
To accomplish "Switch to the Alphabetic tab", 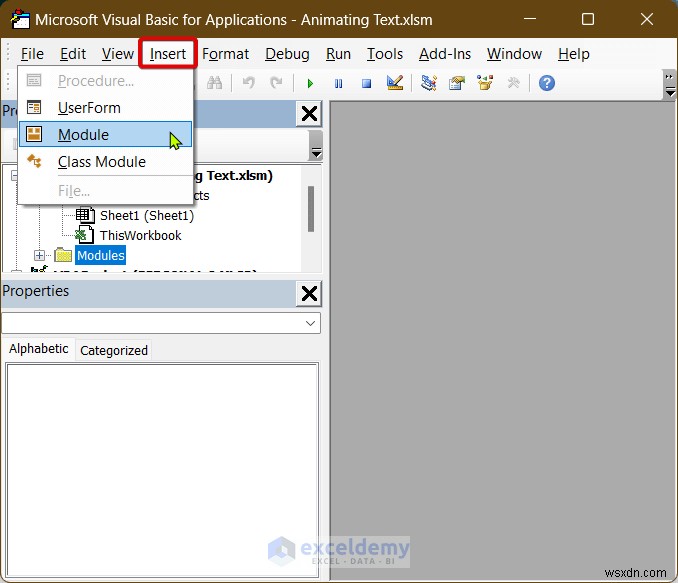I will [38, 349].
